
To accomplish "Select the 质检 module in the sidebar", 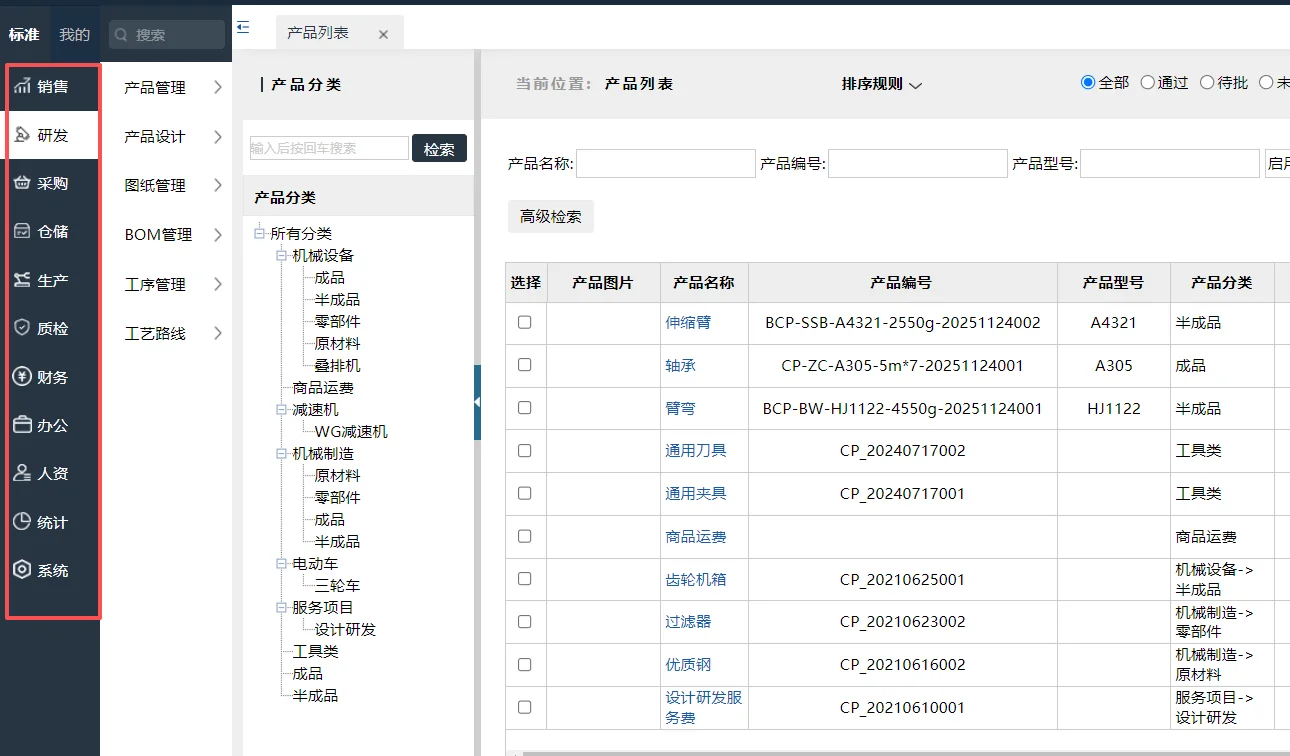I will pyautogui.click(x=50, y=328).
